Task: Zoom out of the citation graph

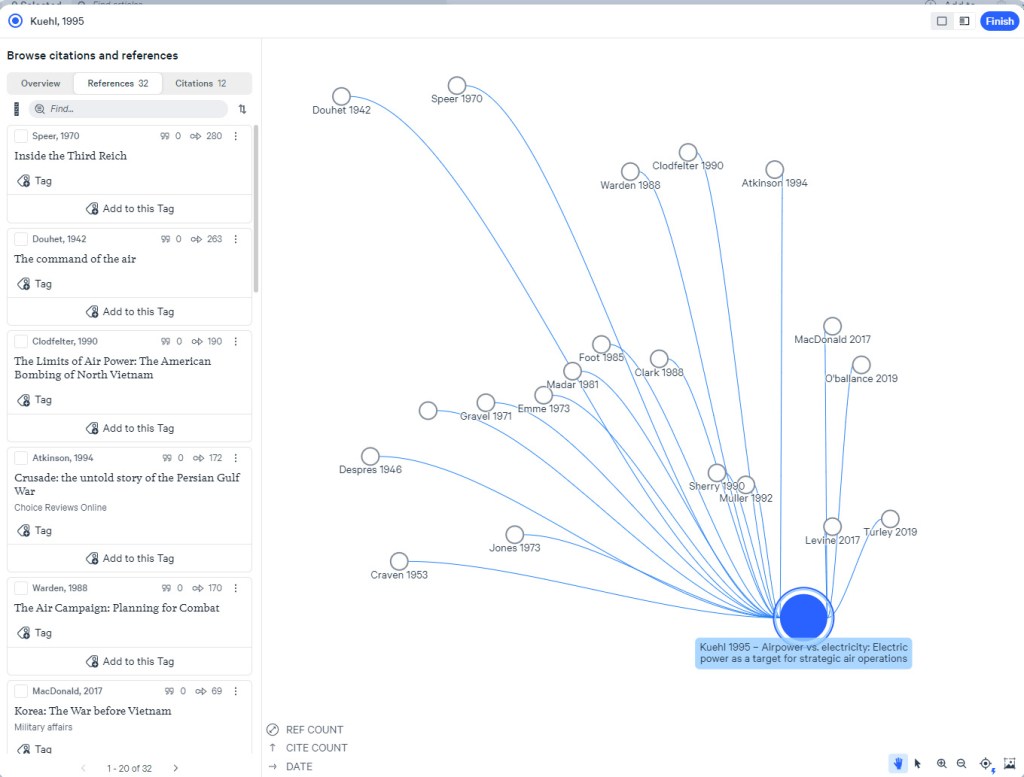Action: pos(961,763)
